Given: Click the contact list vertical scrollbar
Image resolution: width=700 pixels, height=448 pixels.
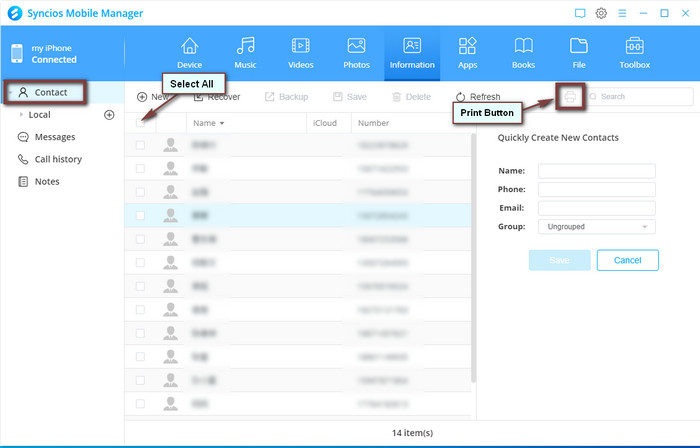Looking at the screenshot, I should click(x=473, y=258).
